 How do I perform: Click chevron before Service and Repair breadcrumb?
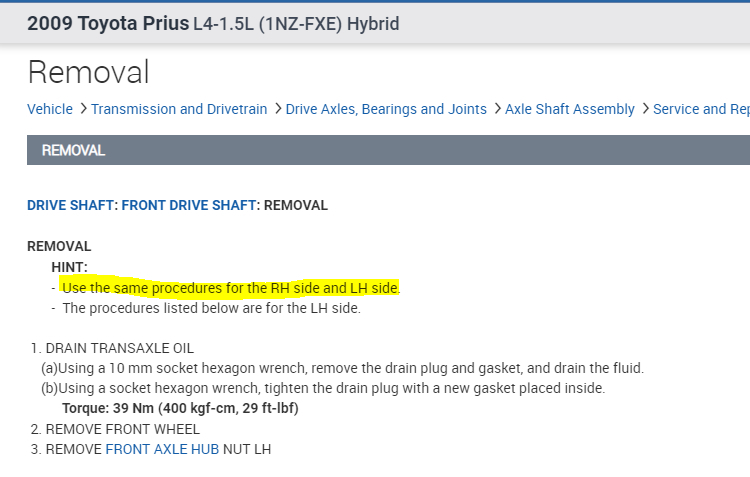pyautogui.click(x=645, y=109)
